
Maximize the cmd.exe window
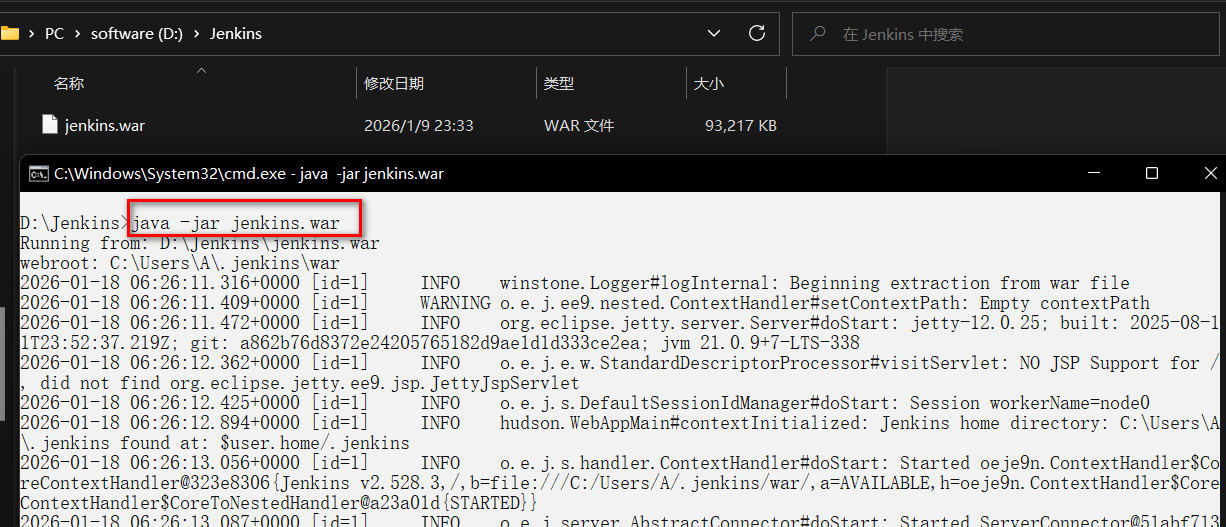click(x=1152, y=173)
